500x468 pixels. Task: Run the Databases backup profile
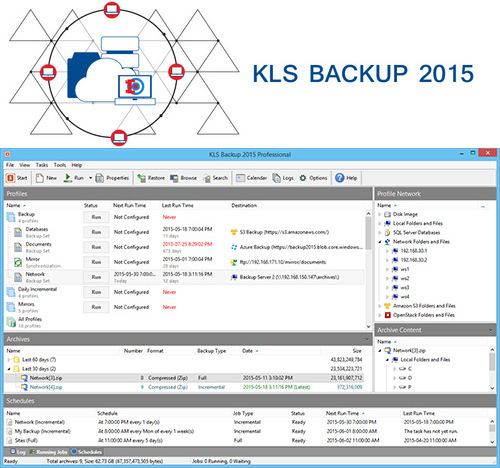coord(96,232)
